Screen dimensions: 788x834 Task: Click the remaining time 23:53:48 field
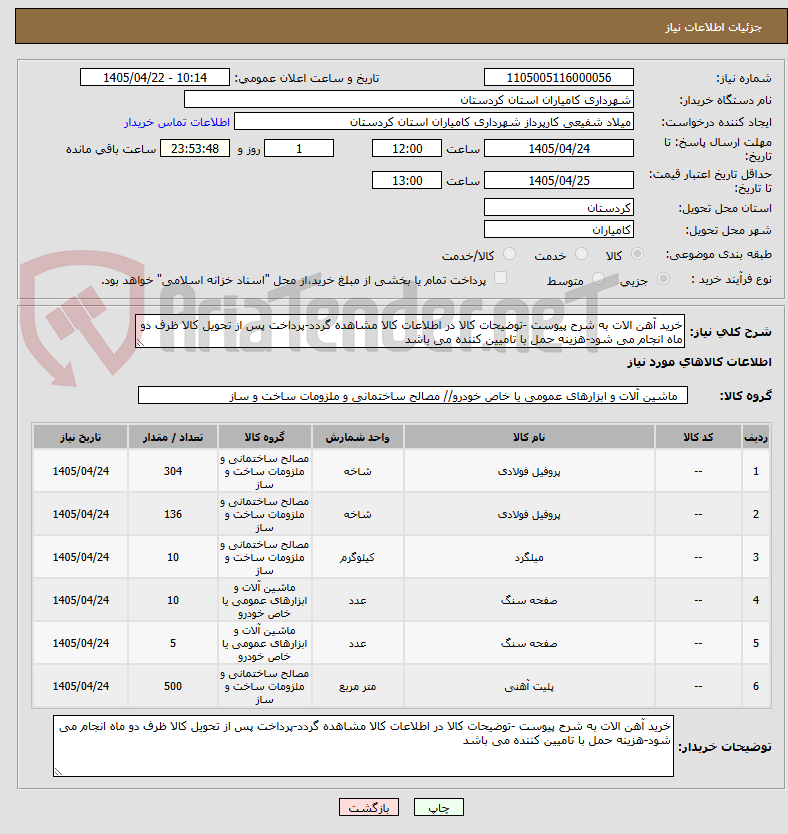(195, 148)
